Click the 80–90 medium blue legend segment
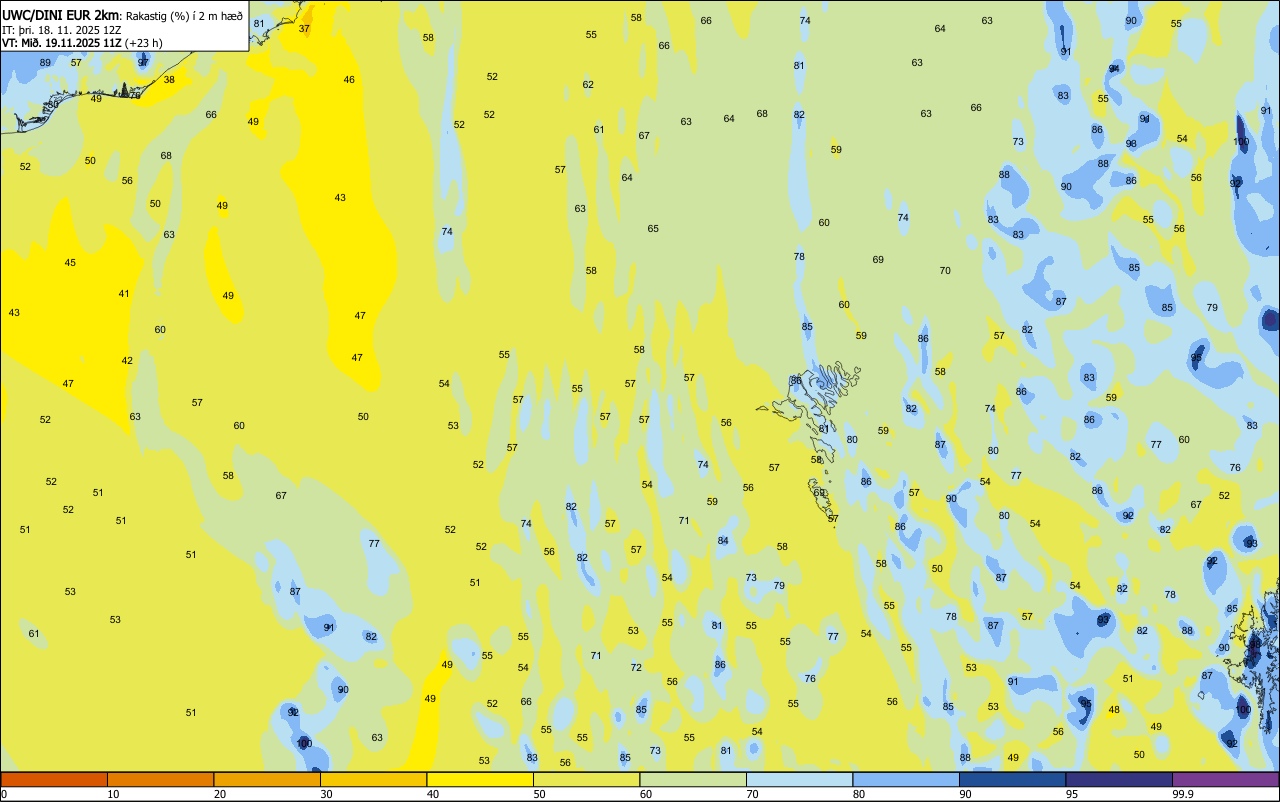This screenshot has height=802, width=1280. pos(906,779)
